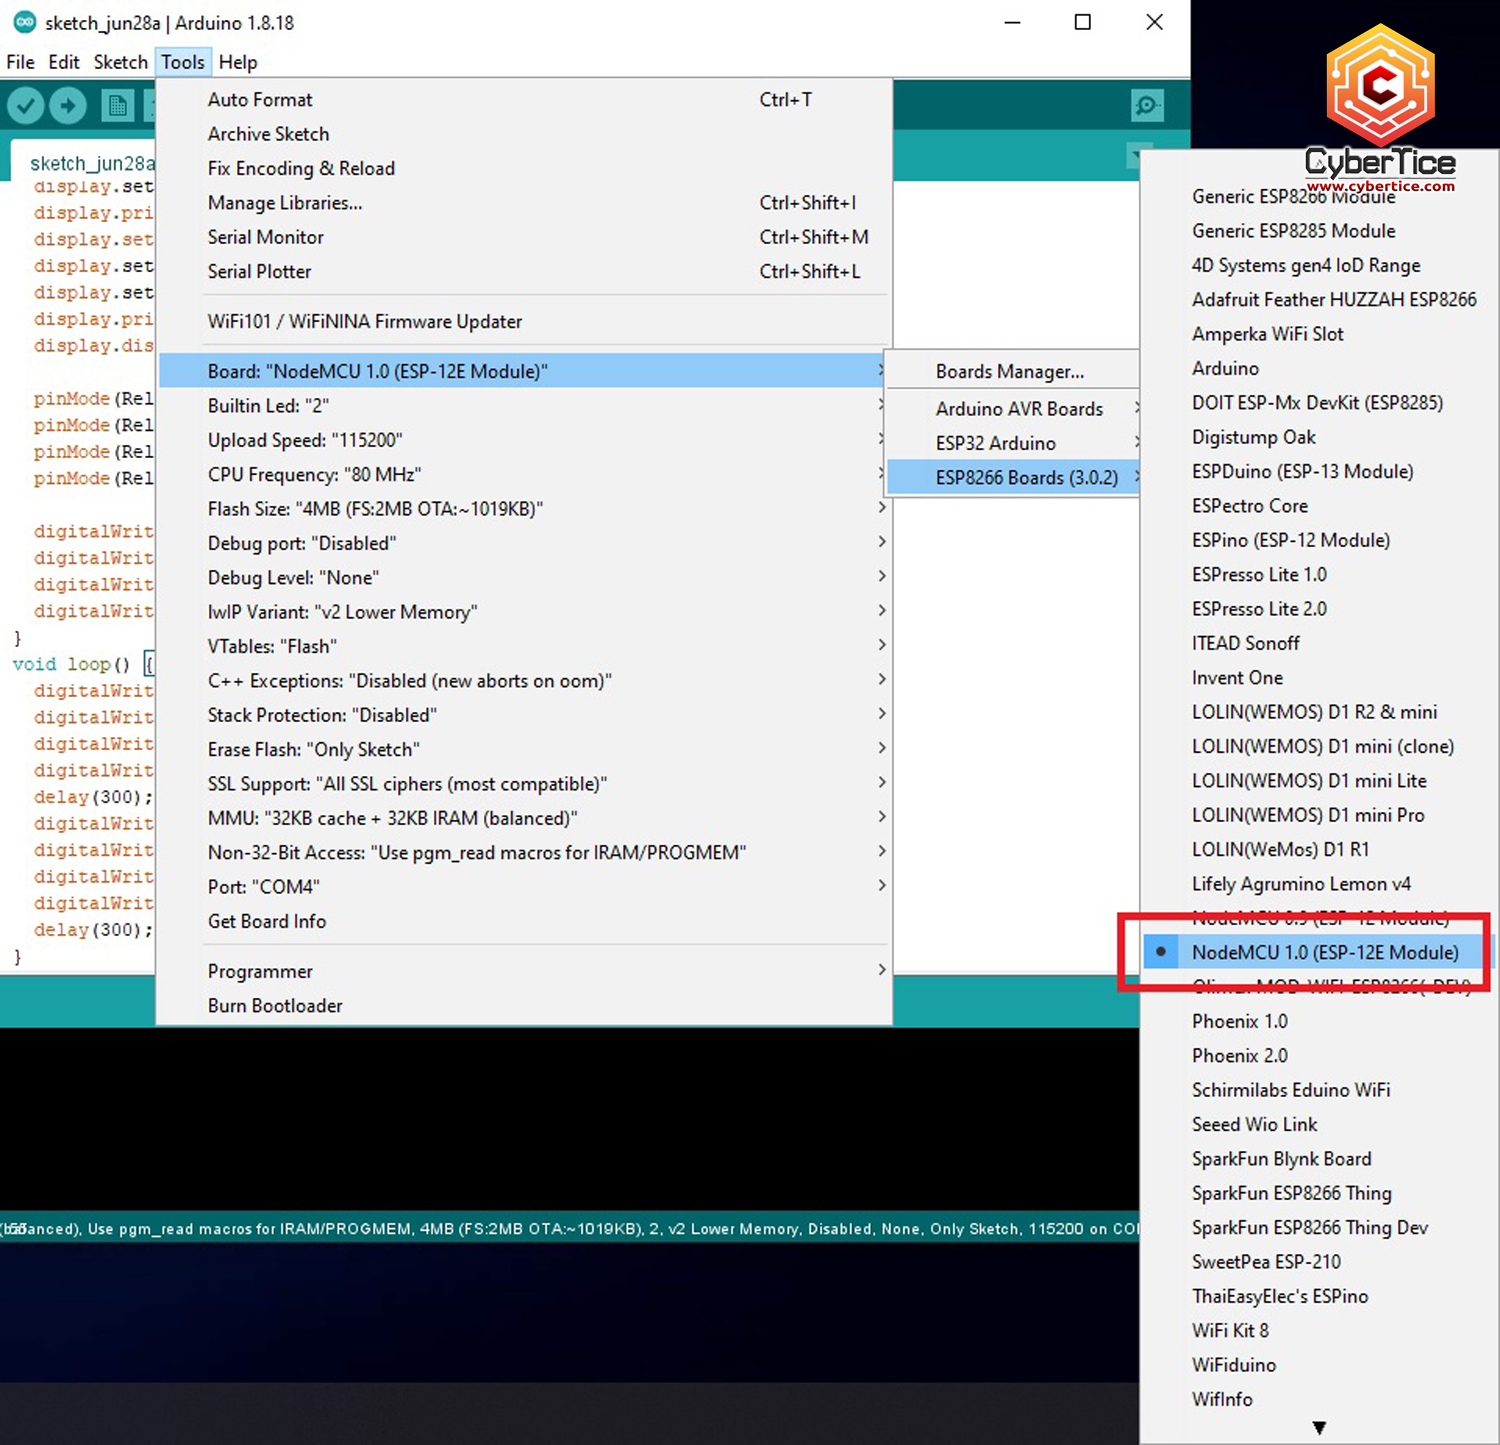Viewport: 1500px width, 1445px height.
Task: Click the Verify checkmark toolbar button
Action: [26, 105]
